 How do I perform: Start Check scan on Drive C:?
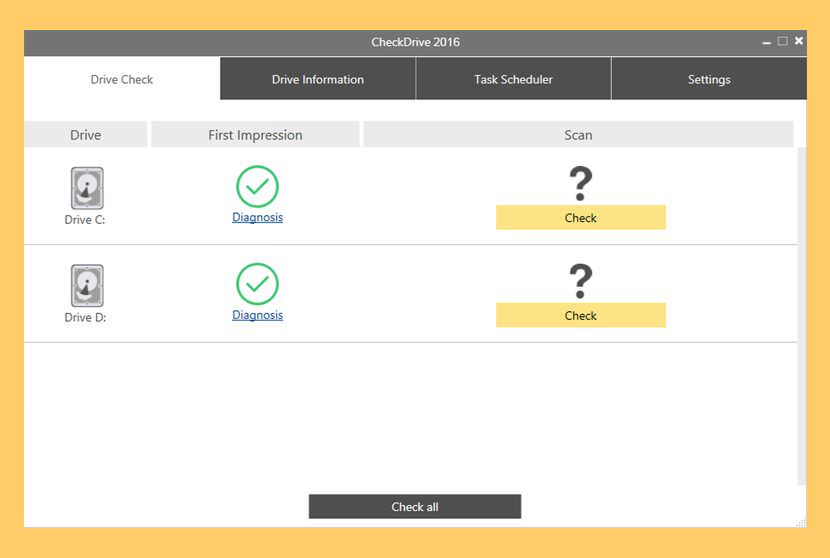click(x=581, y=218)
